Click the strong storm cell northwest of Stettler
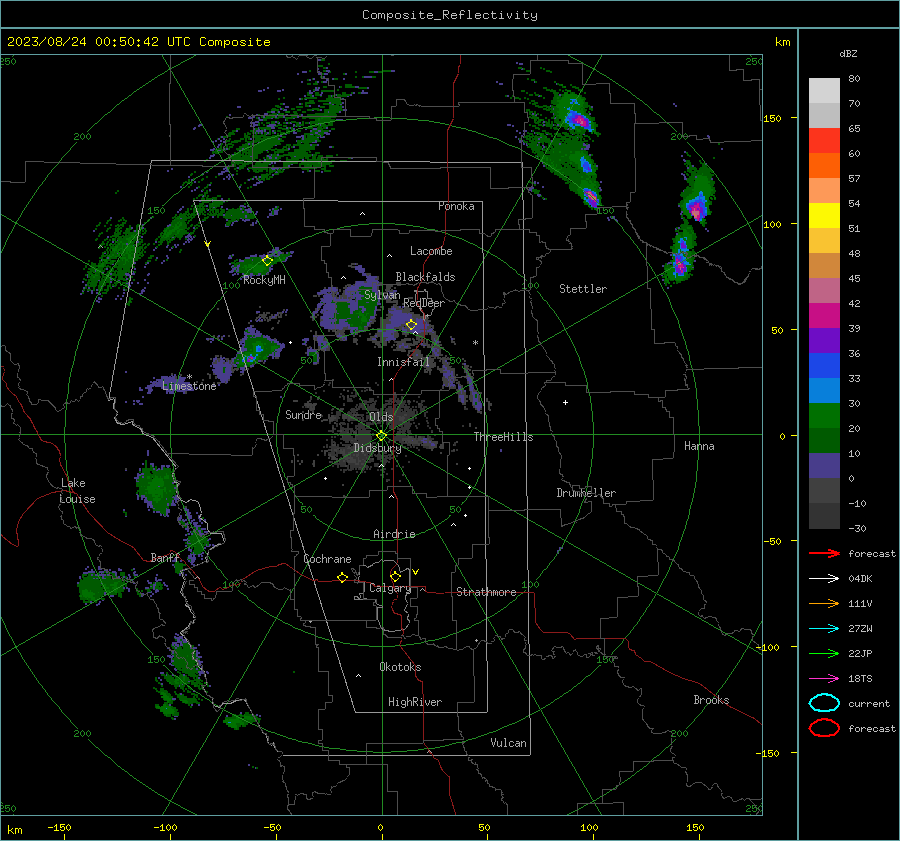 (x=578, y=119)
